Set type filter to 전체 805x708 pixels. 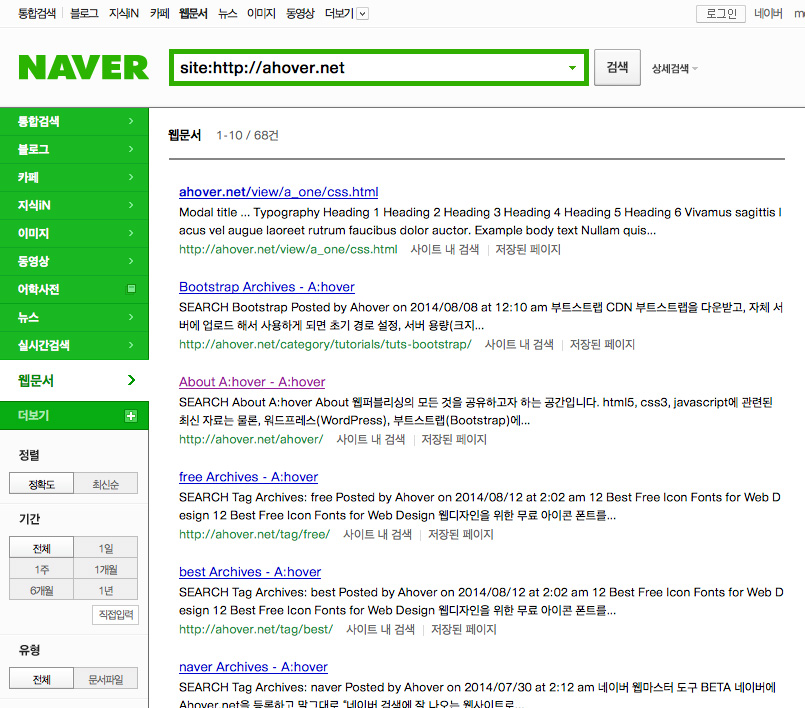pos(42,679)
